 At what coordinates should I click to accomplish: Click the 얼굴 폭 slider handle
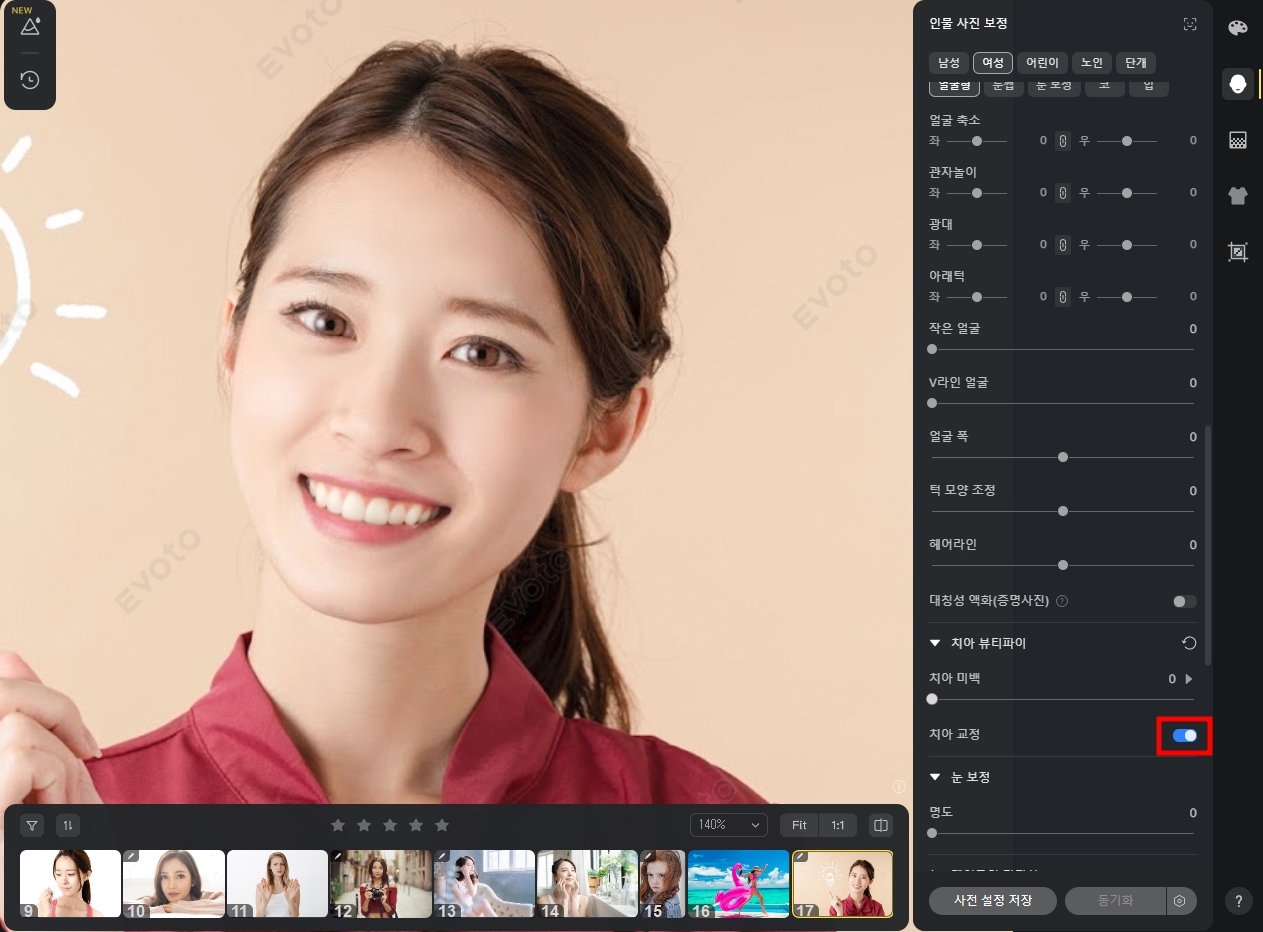coord(1063,457)
